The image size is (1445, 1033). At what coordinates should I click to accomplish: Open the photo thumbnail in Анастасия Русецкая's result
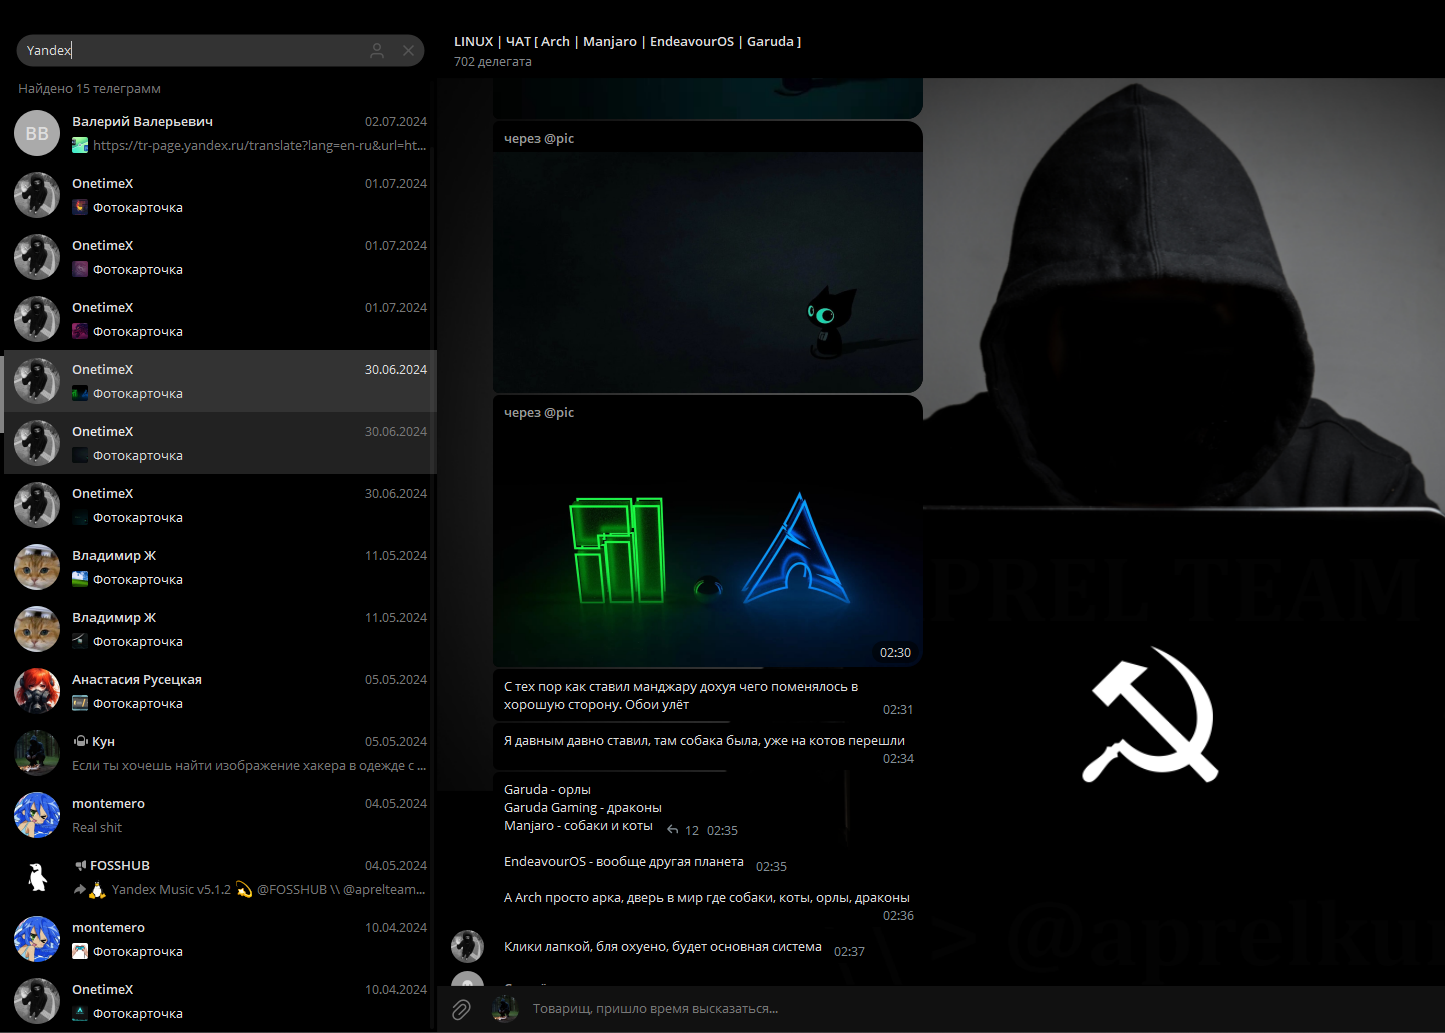80,704
